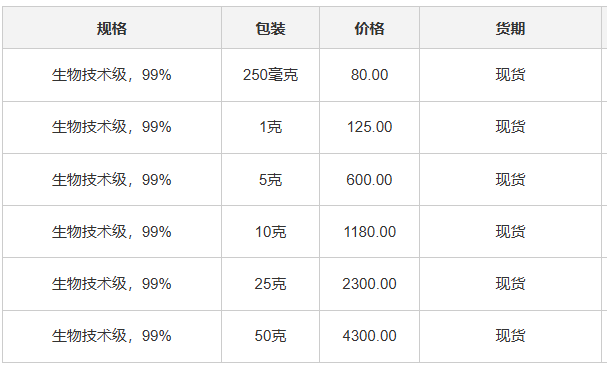Click the 价格 column header
The height and width of the screenshot is (367, 607).
click(x=369, y=28)
